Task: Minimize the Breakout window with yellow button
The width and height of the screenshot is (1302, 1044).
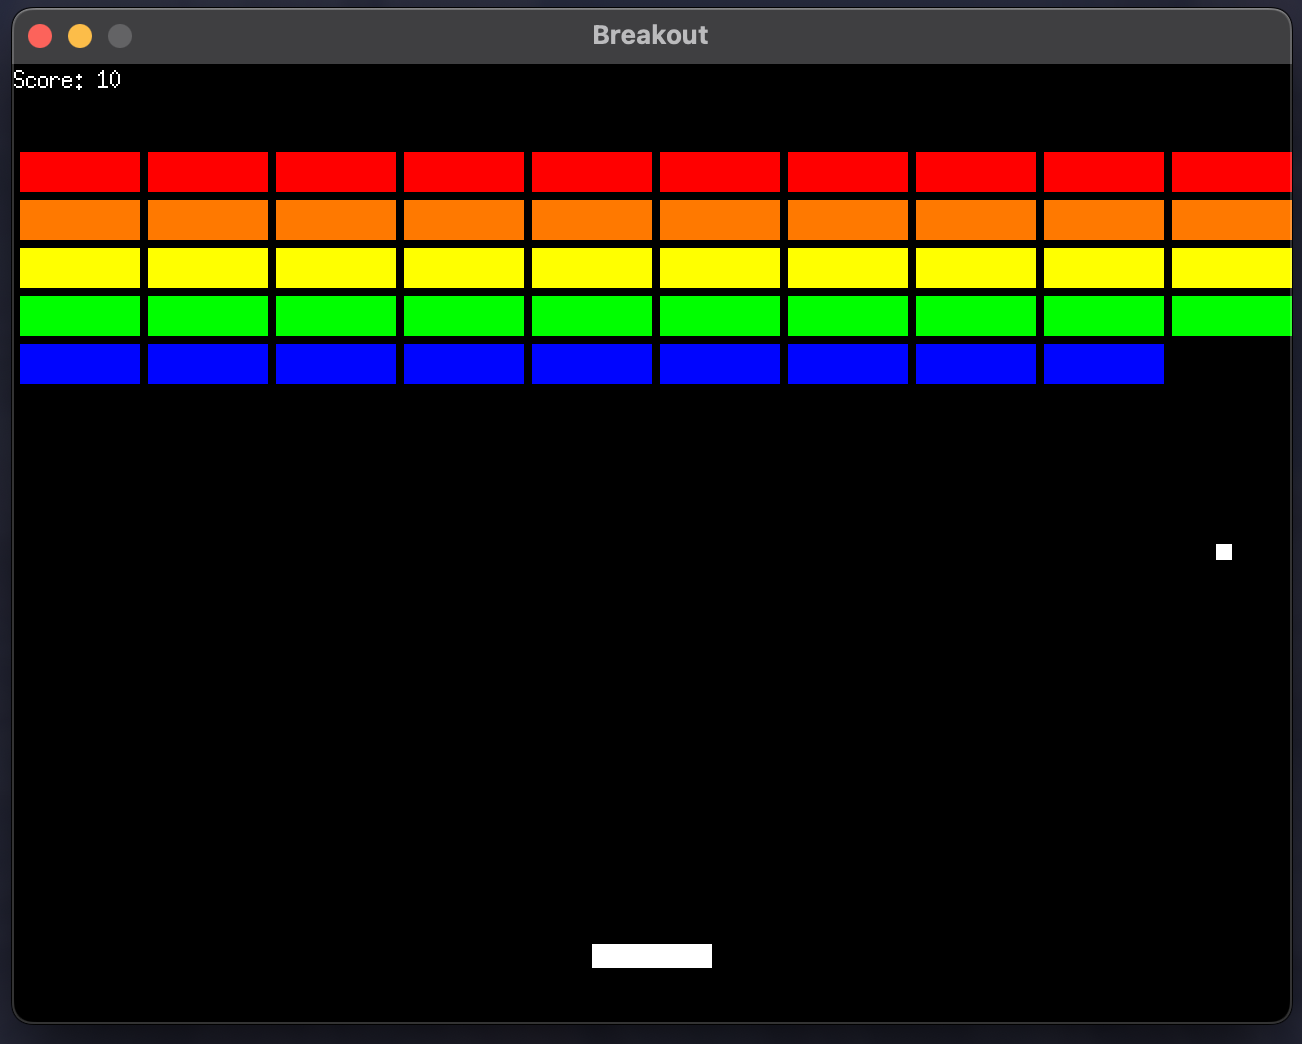Action: 80,36
